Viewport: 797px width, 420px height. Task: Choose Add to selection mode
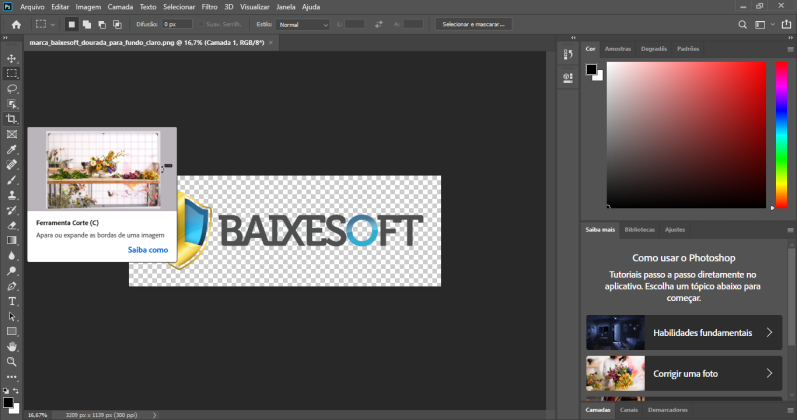(87, 24)
